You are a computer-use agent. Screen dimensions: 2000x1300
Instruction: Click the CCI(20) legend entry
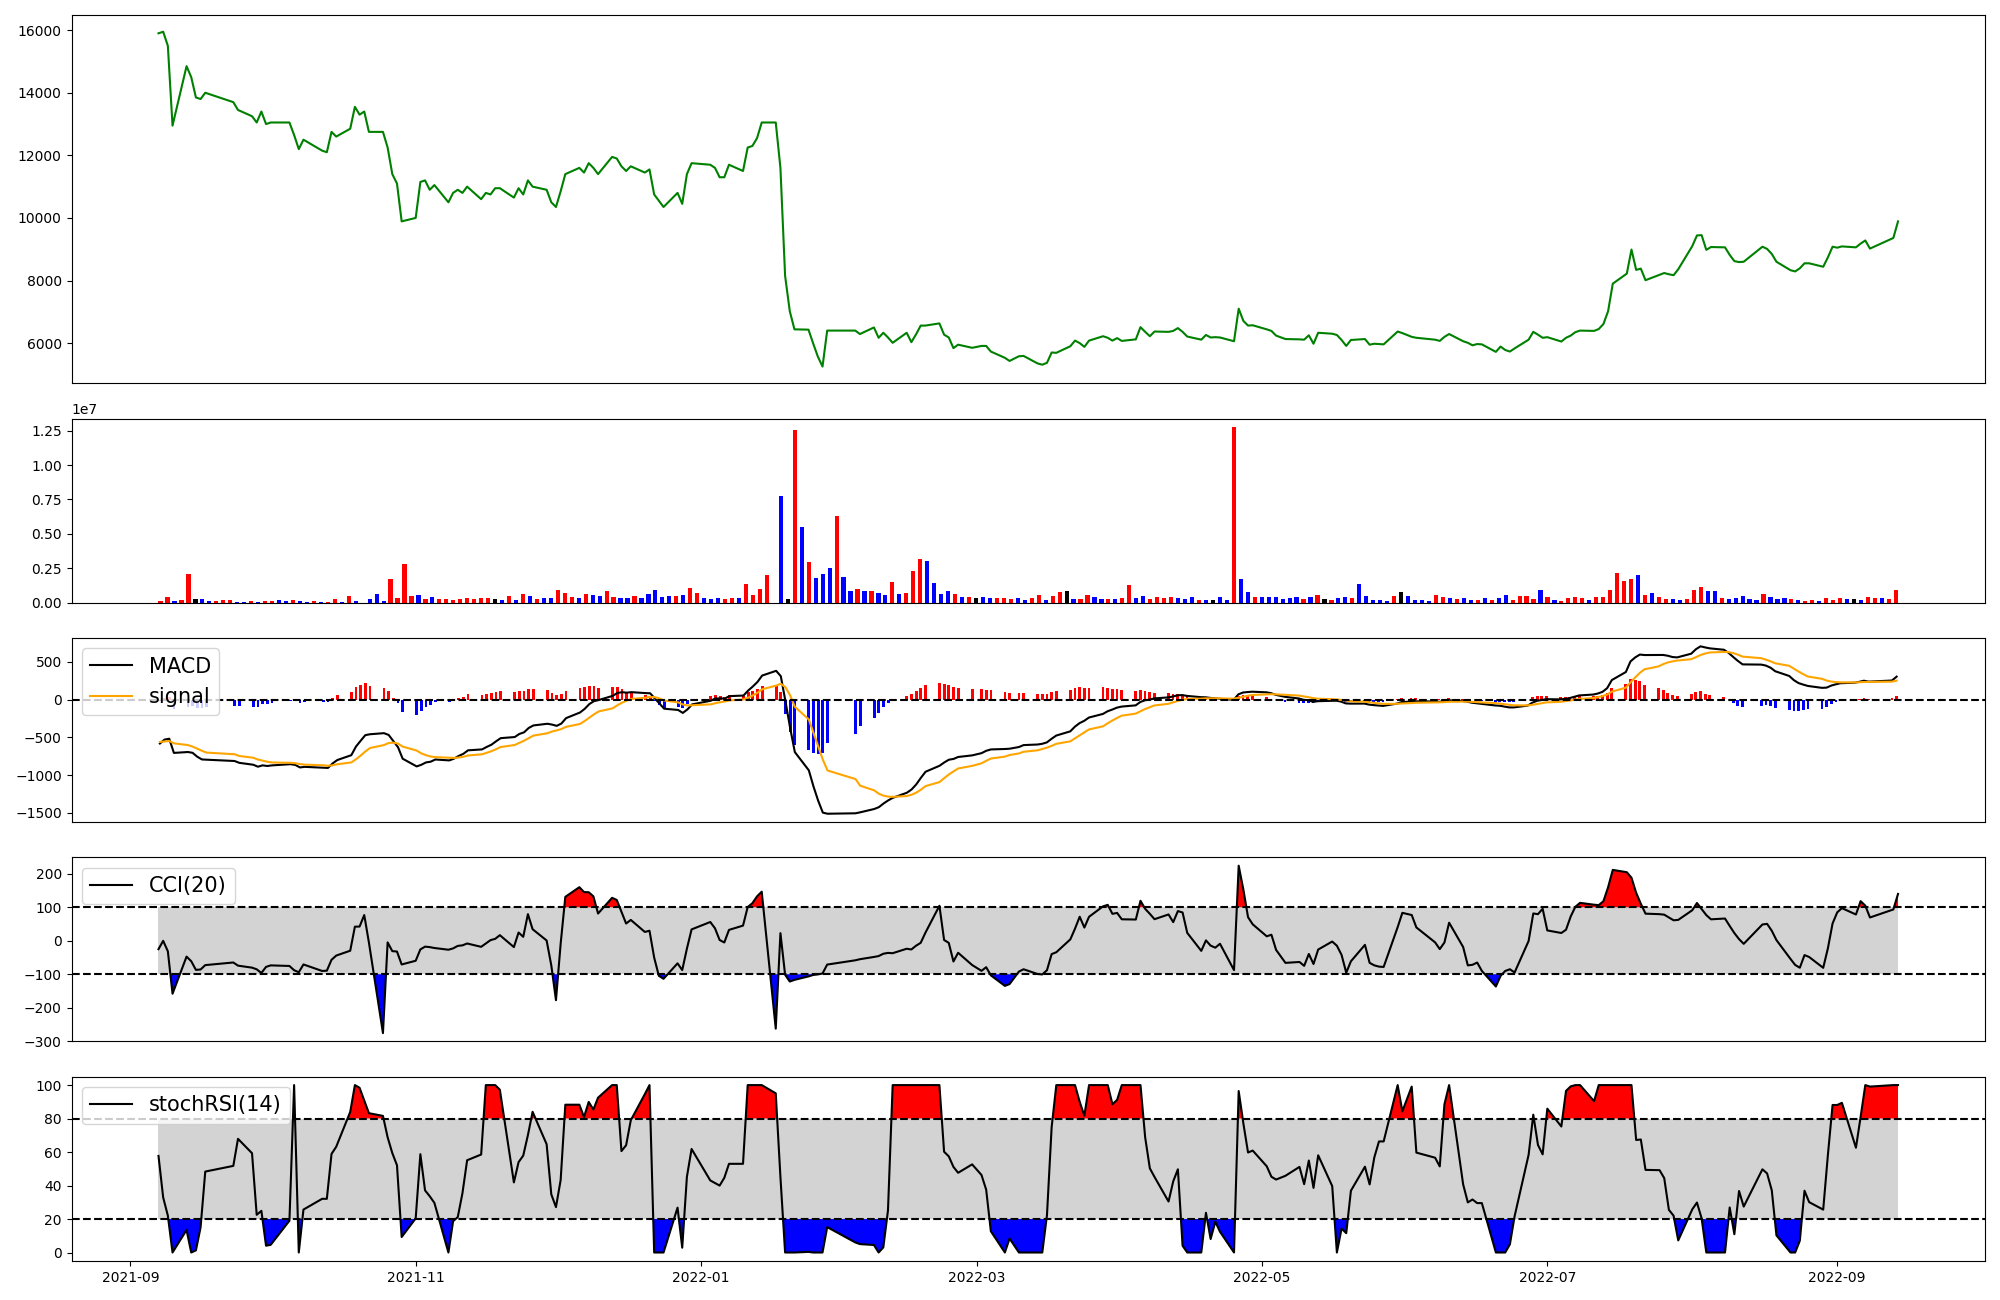(x=186, y=885)
